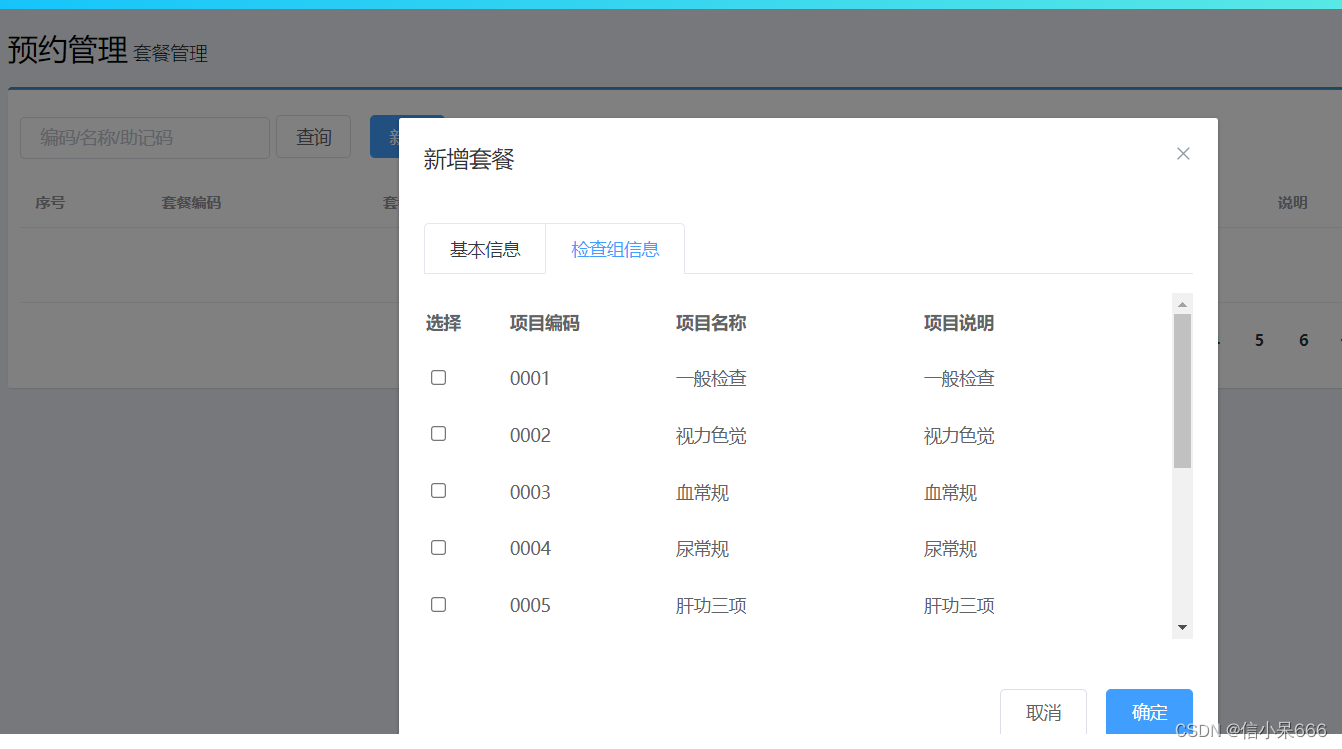Click the 新增 add button behind the dialog
1342x749 pixels.
pyautogui.click(x=408, y=137)
